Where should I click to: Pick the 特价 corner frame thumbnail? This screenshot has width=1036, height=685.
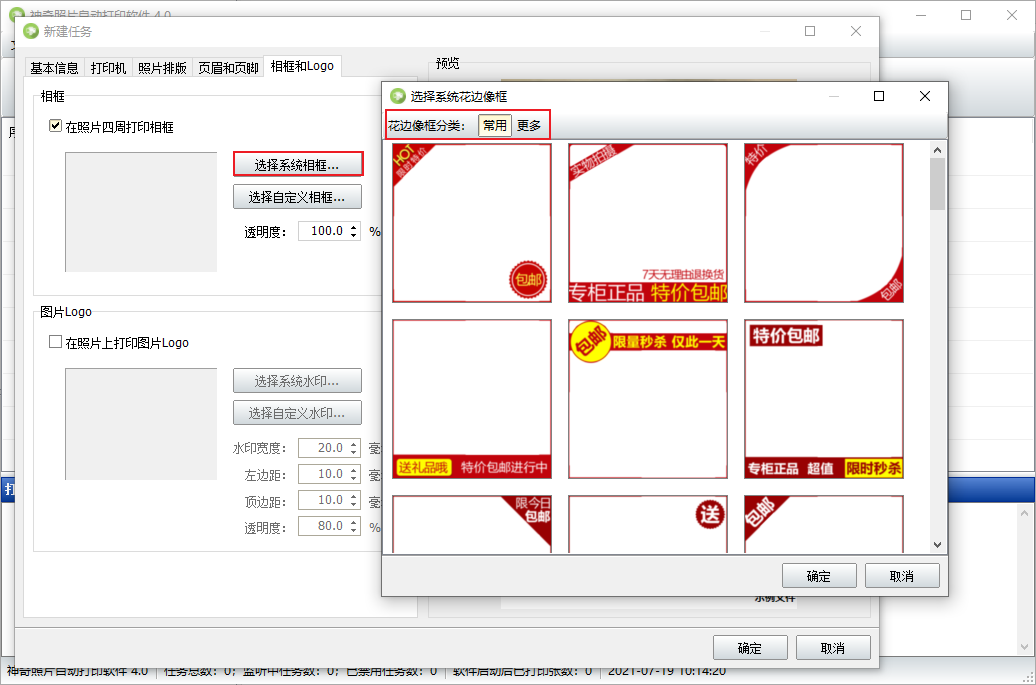823,223
